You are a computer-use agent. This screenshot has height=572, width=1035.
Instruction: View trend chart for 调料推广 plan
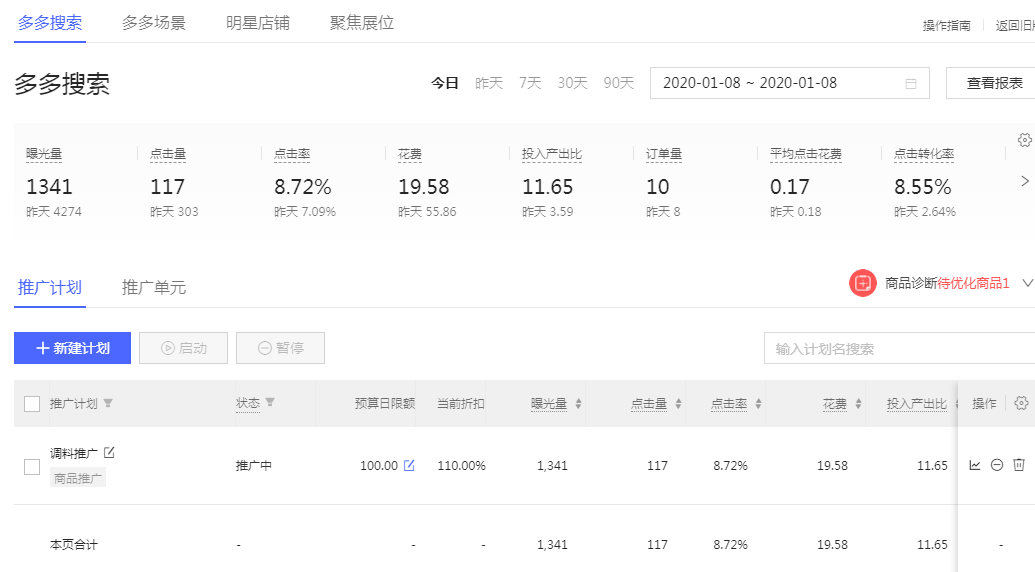975,465
